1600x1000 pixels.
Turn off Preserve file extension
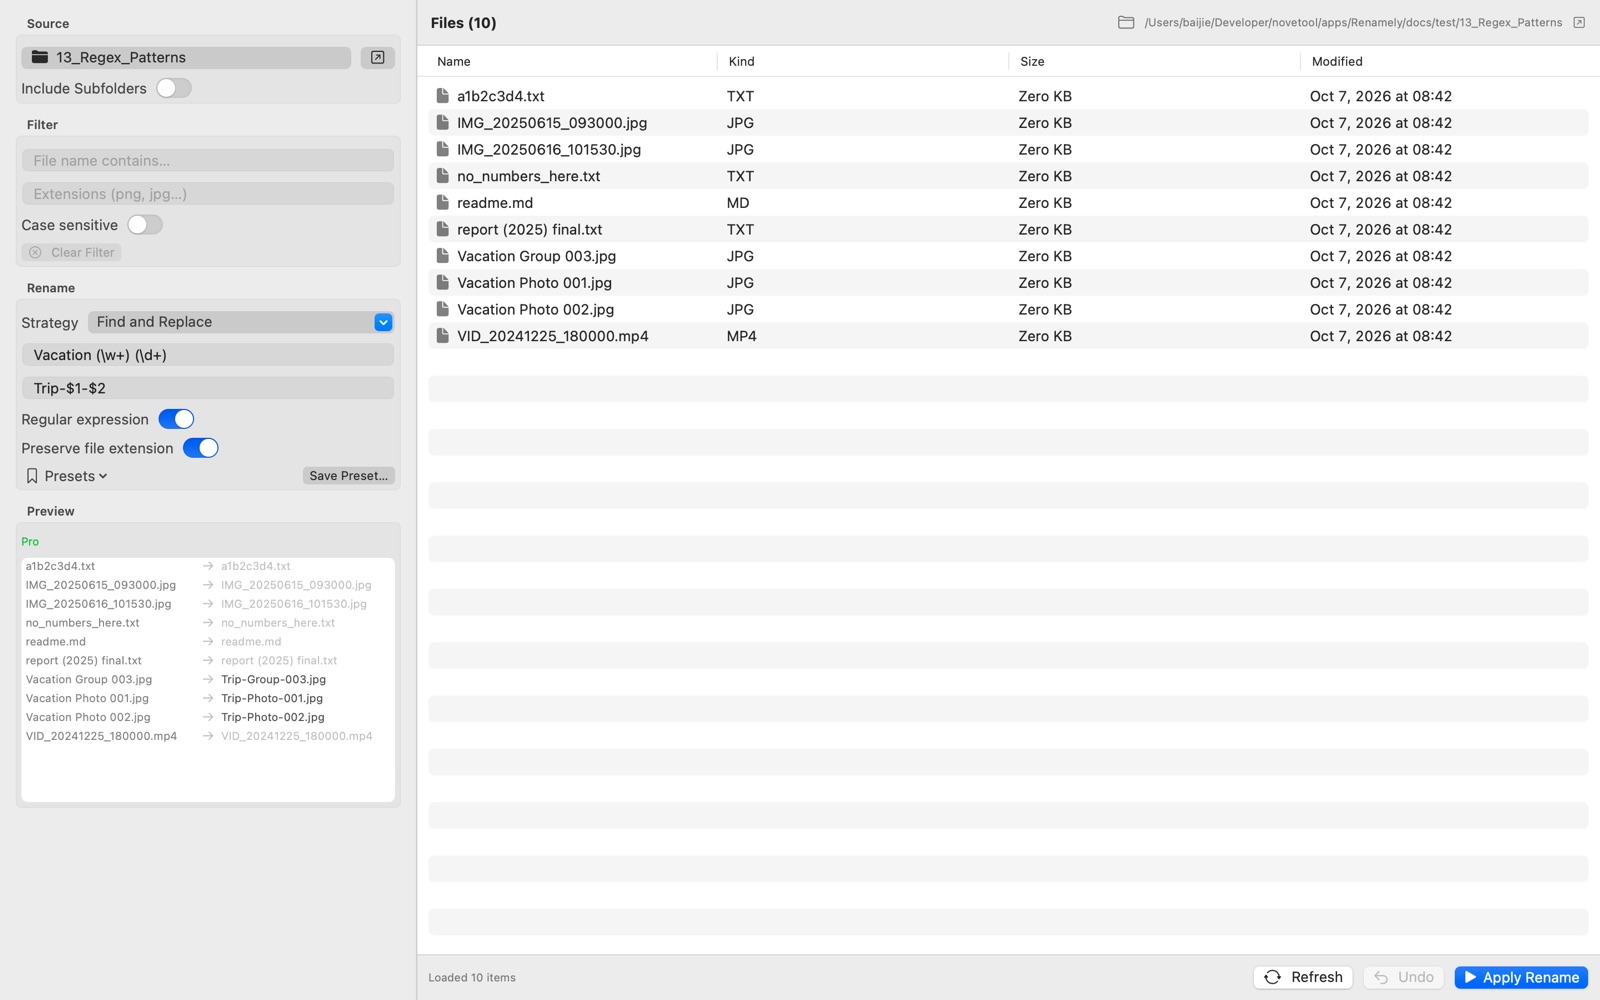coord(200,448)
